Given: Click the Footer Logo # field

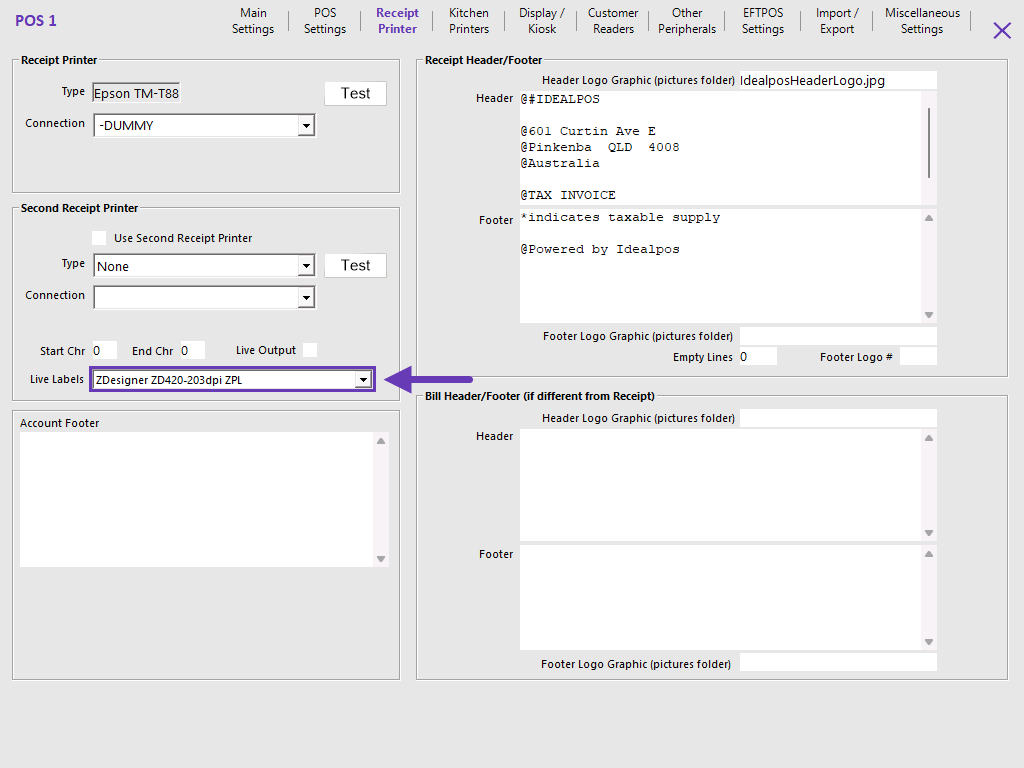Looking at the screenshot, I should [x=918, y=357].
